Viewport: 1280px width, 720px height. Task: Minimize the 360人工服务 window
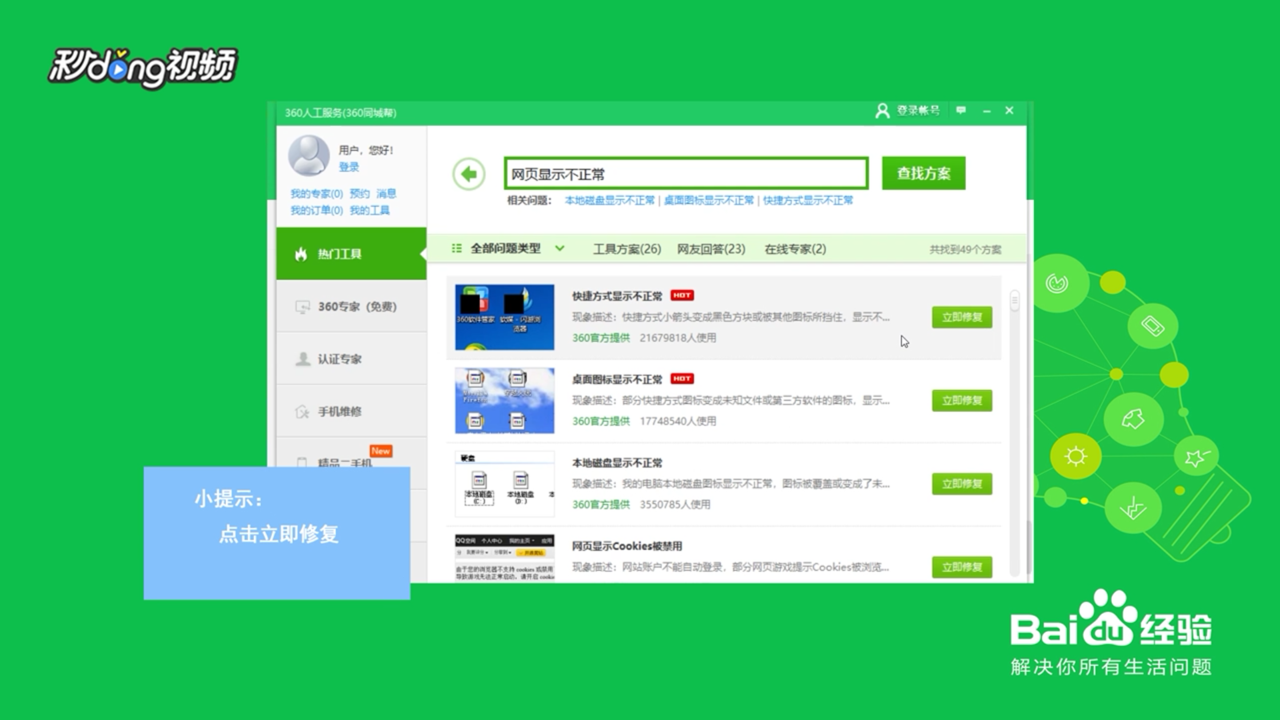click(986, 111)
